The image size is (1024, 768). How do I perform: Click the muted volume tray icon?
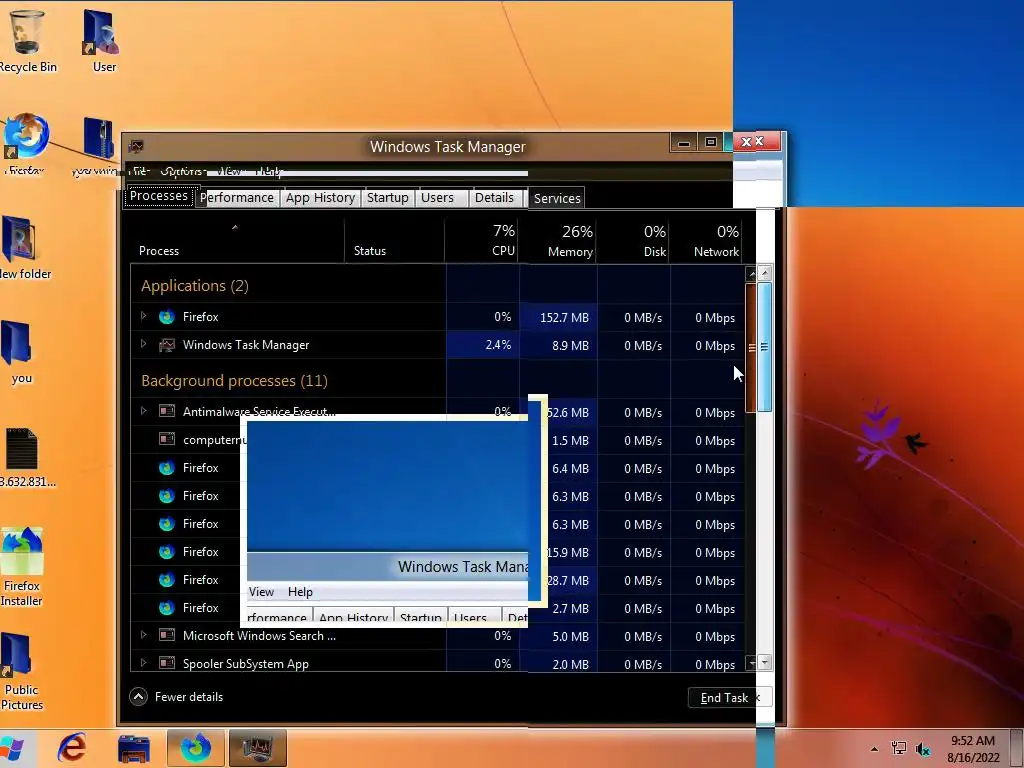(x=923, y=749)
